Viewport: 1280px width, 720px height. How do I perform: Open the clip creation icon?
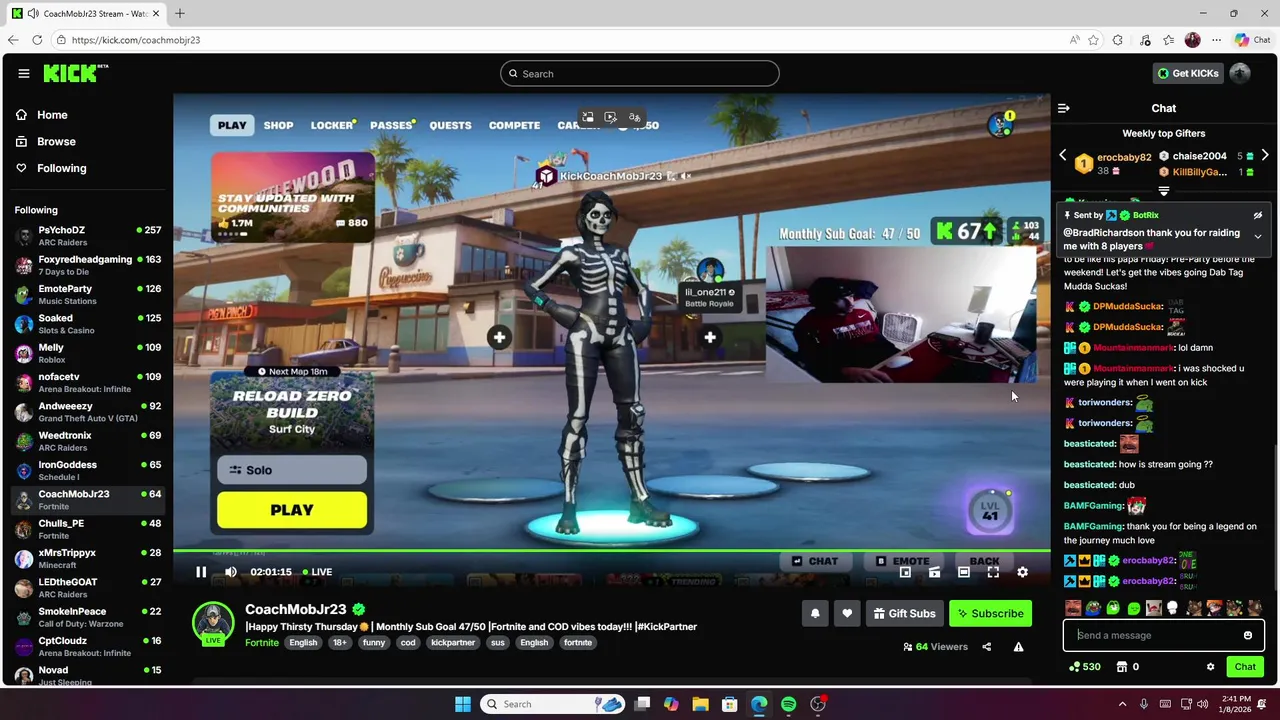[x=934, y=572]
